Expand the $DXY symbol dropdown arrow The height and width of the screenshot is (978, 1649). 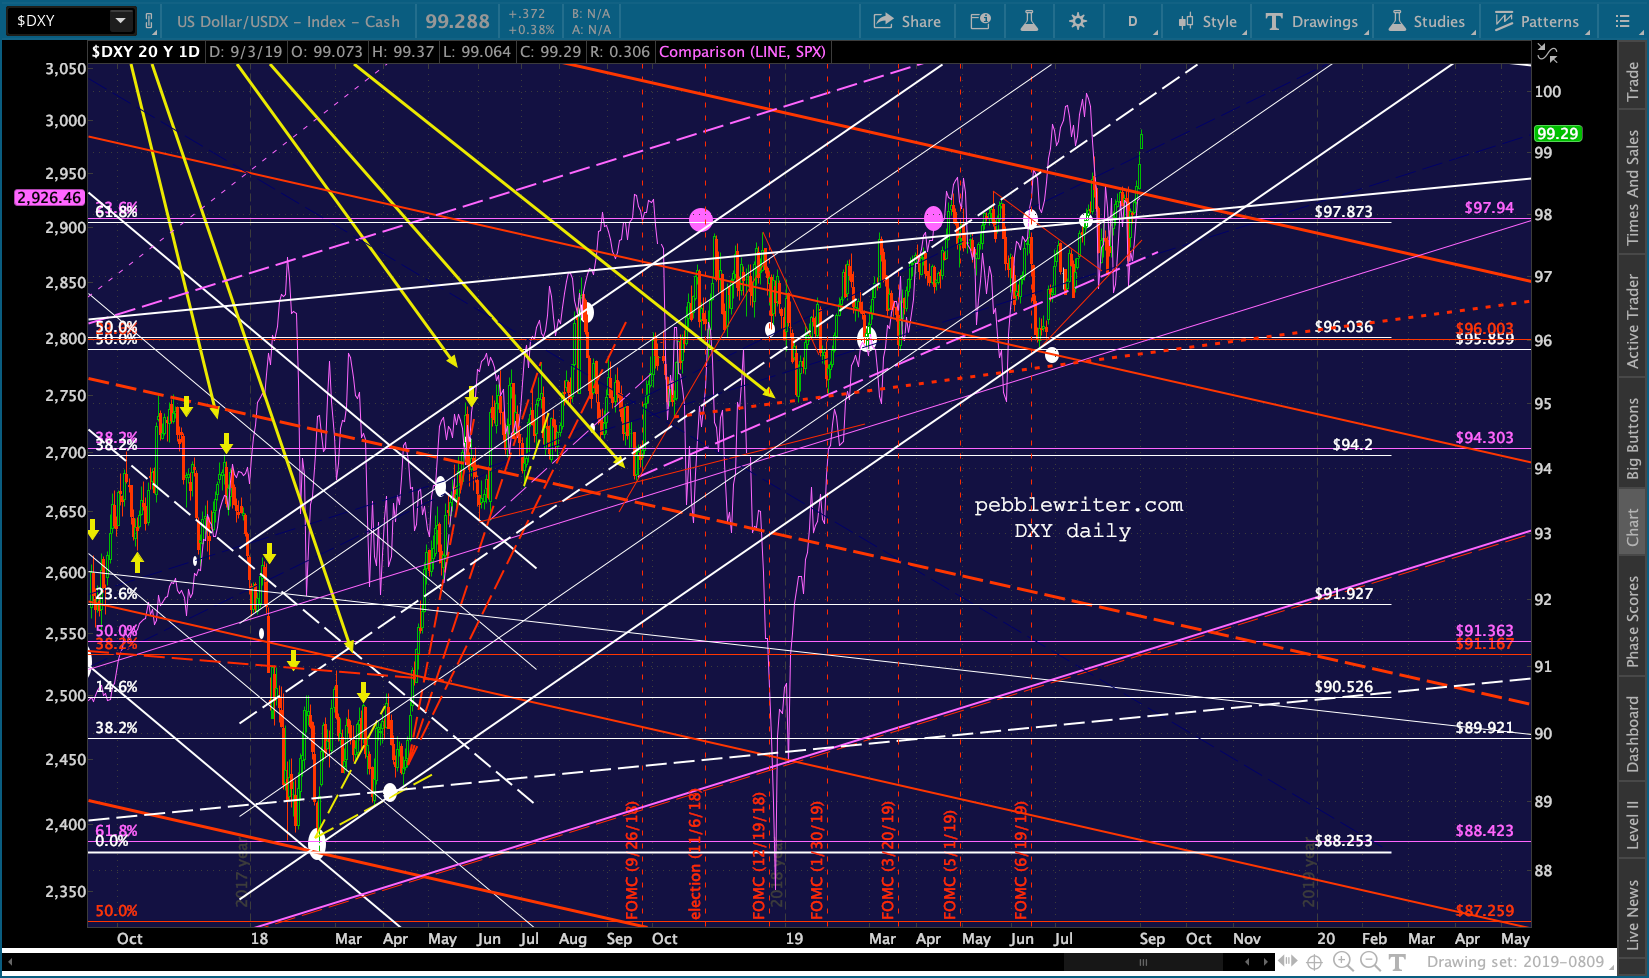(121, 20)
